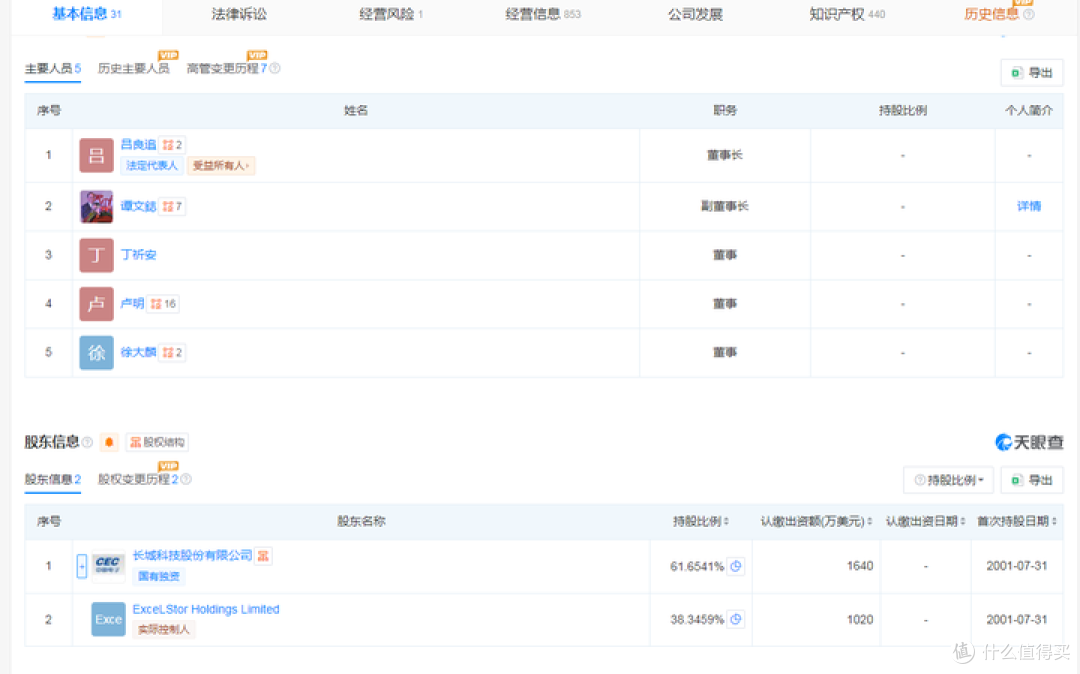Image resolution: width=1080 pixels, height=674 pixels.
Task: Select the 主要人员 sub-tab
Action: 52,68
